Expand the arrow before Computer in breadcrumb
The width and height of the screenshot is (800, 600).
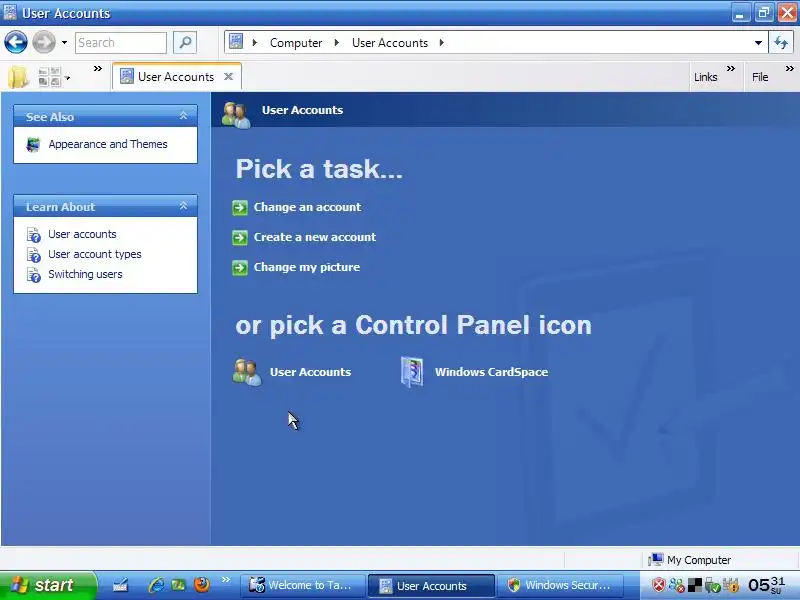pyautogui.click(x=255, y=42)
